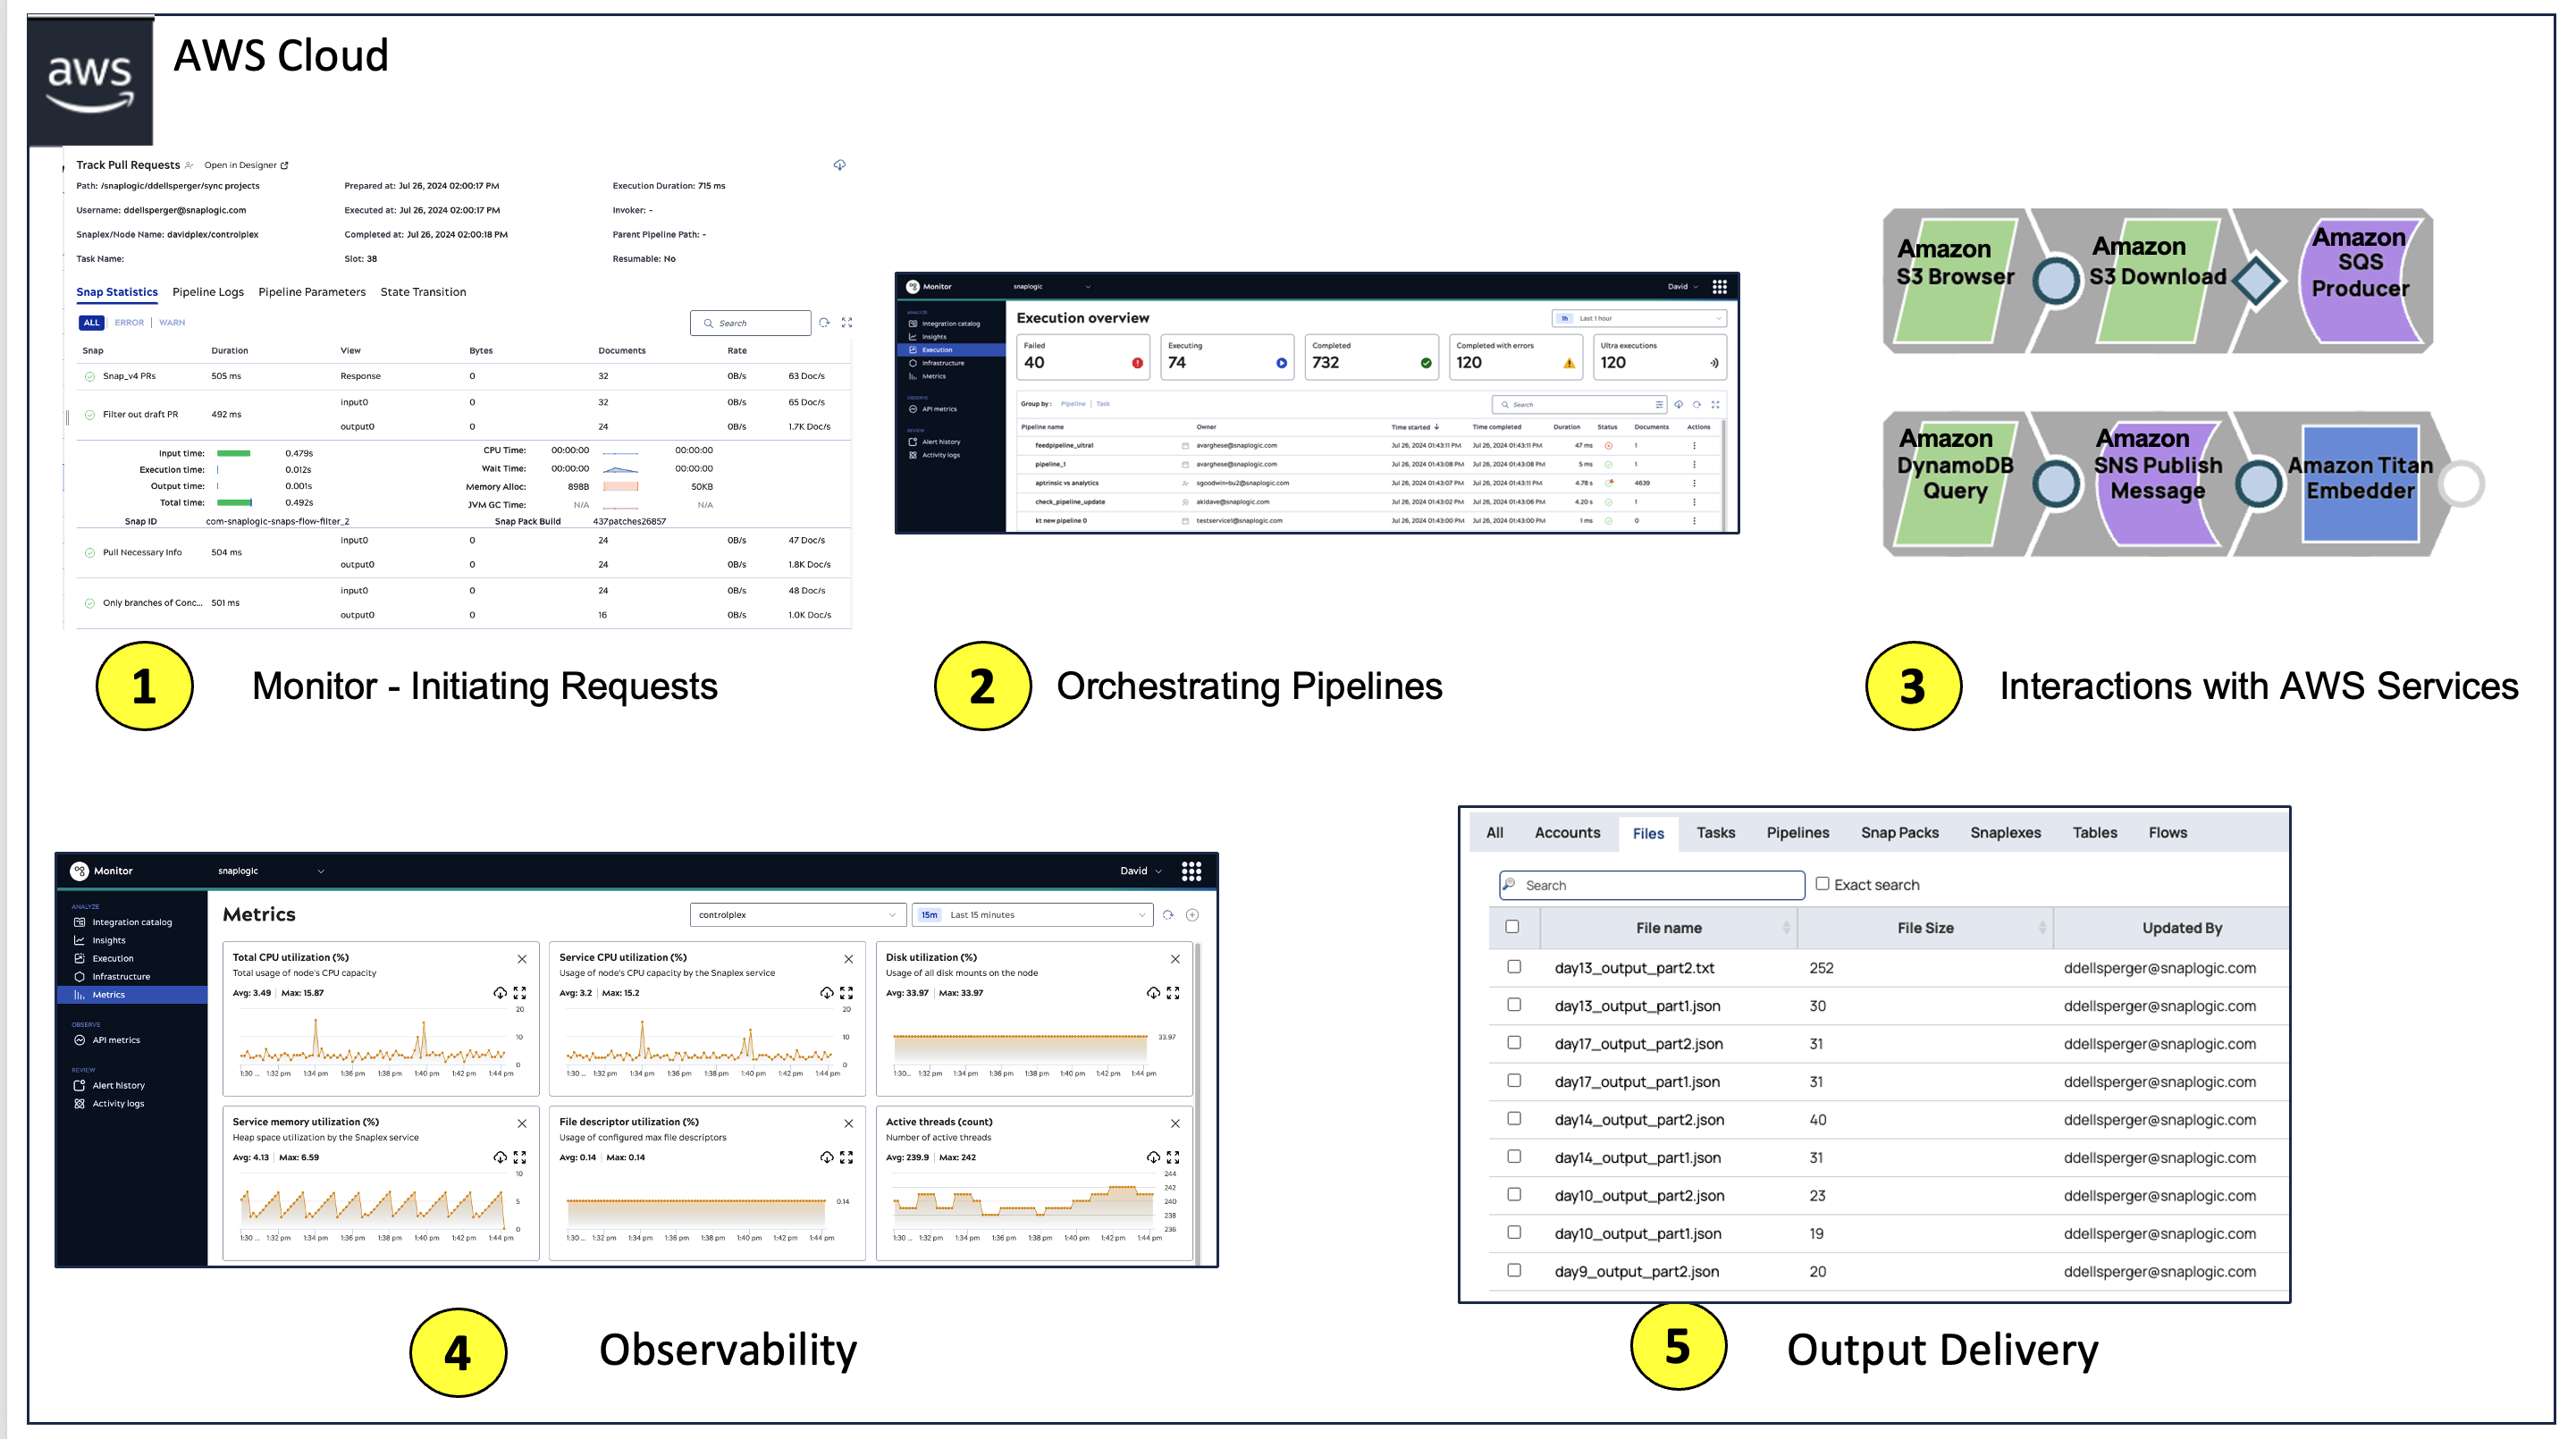
Task: Toggle the select-all files checkbox
Action: (x=1512, y=927)
